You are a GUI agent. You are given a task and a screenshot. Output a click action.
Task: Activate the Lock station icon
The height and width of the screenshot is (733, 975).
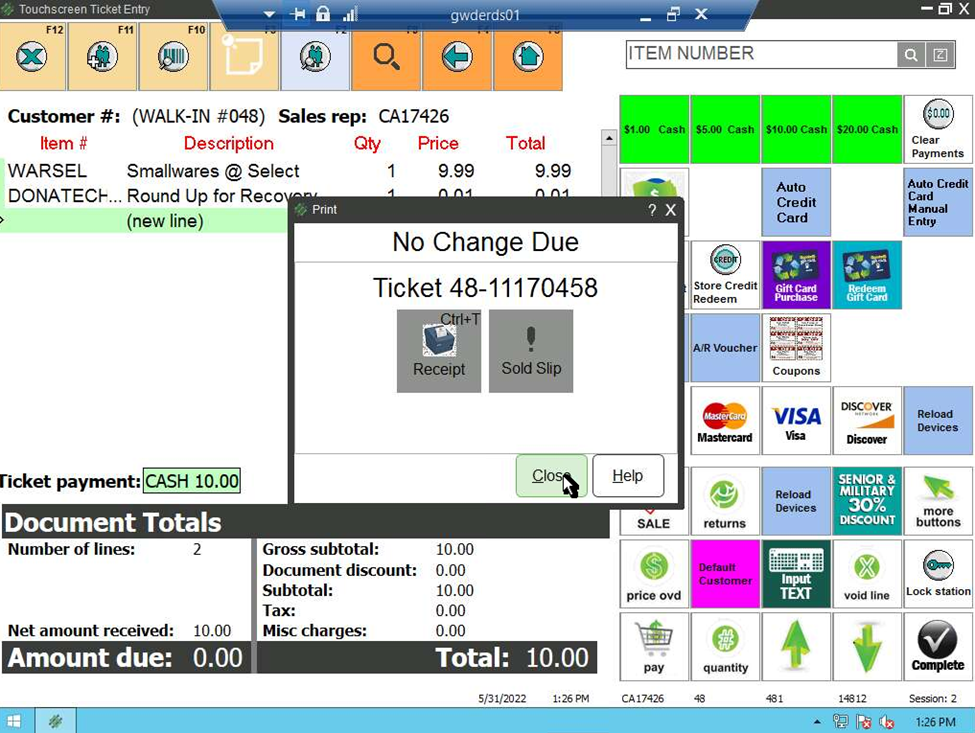[937, 573]
